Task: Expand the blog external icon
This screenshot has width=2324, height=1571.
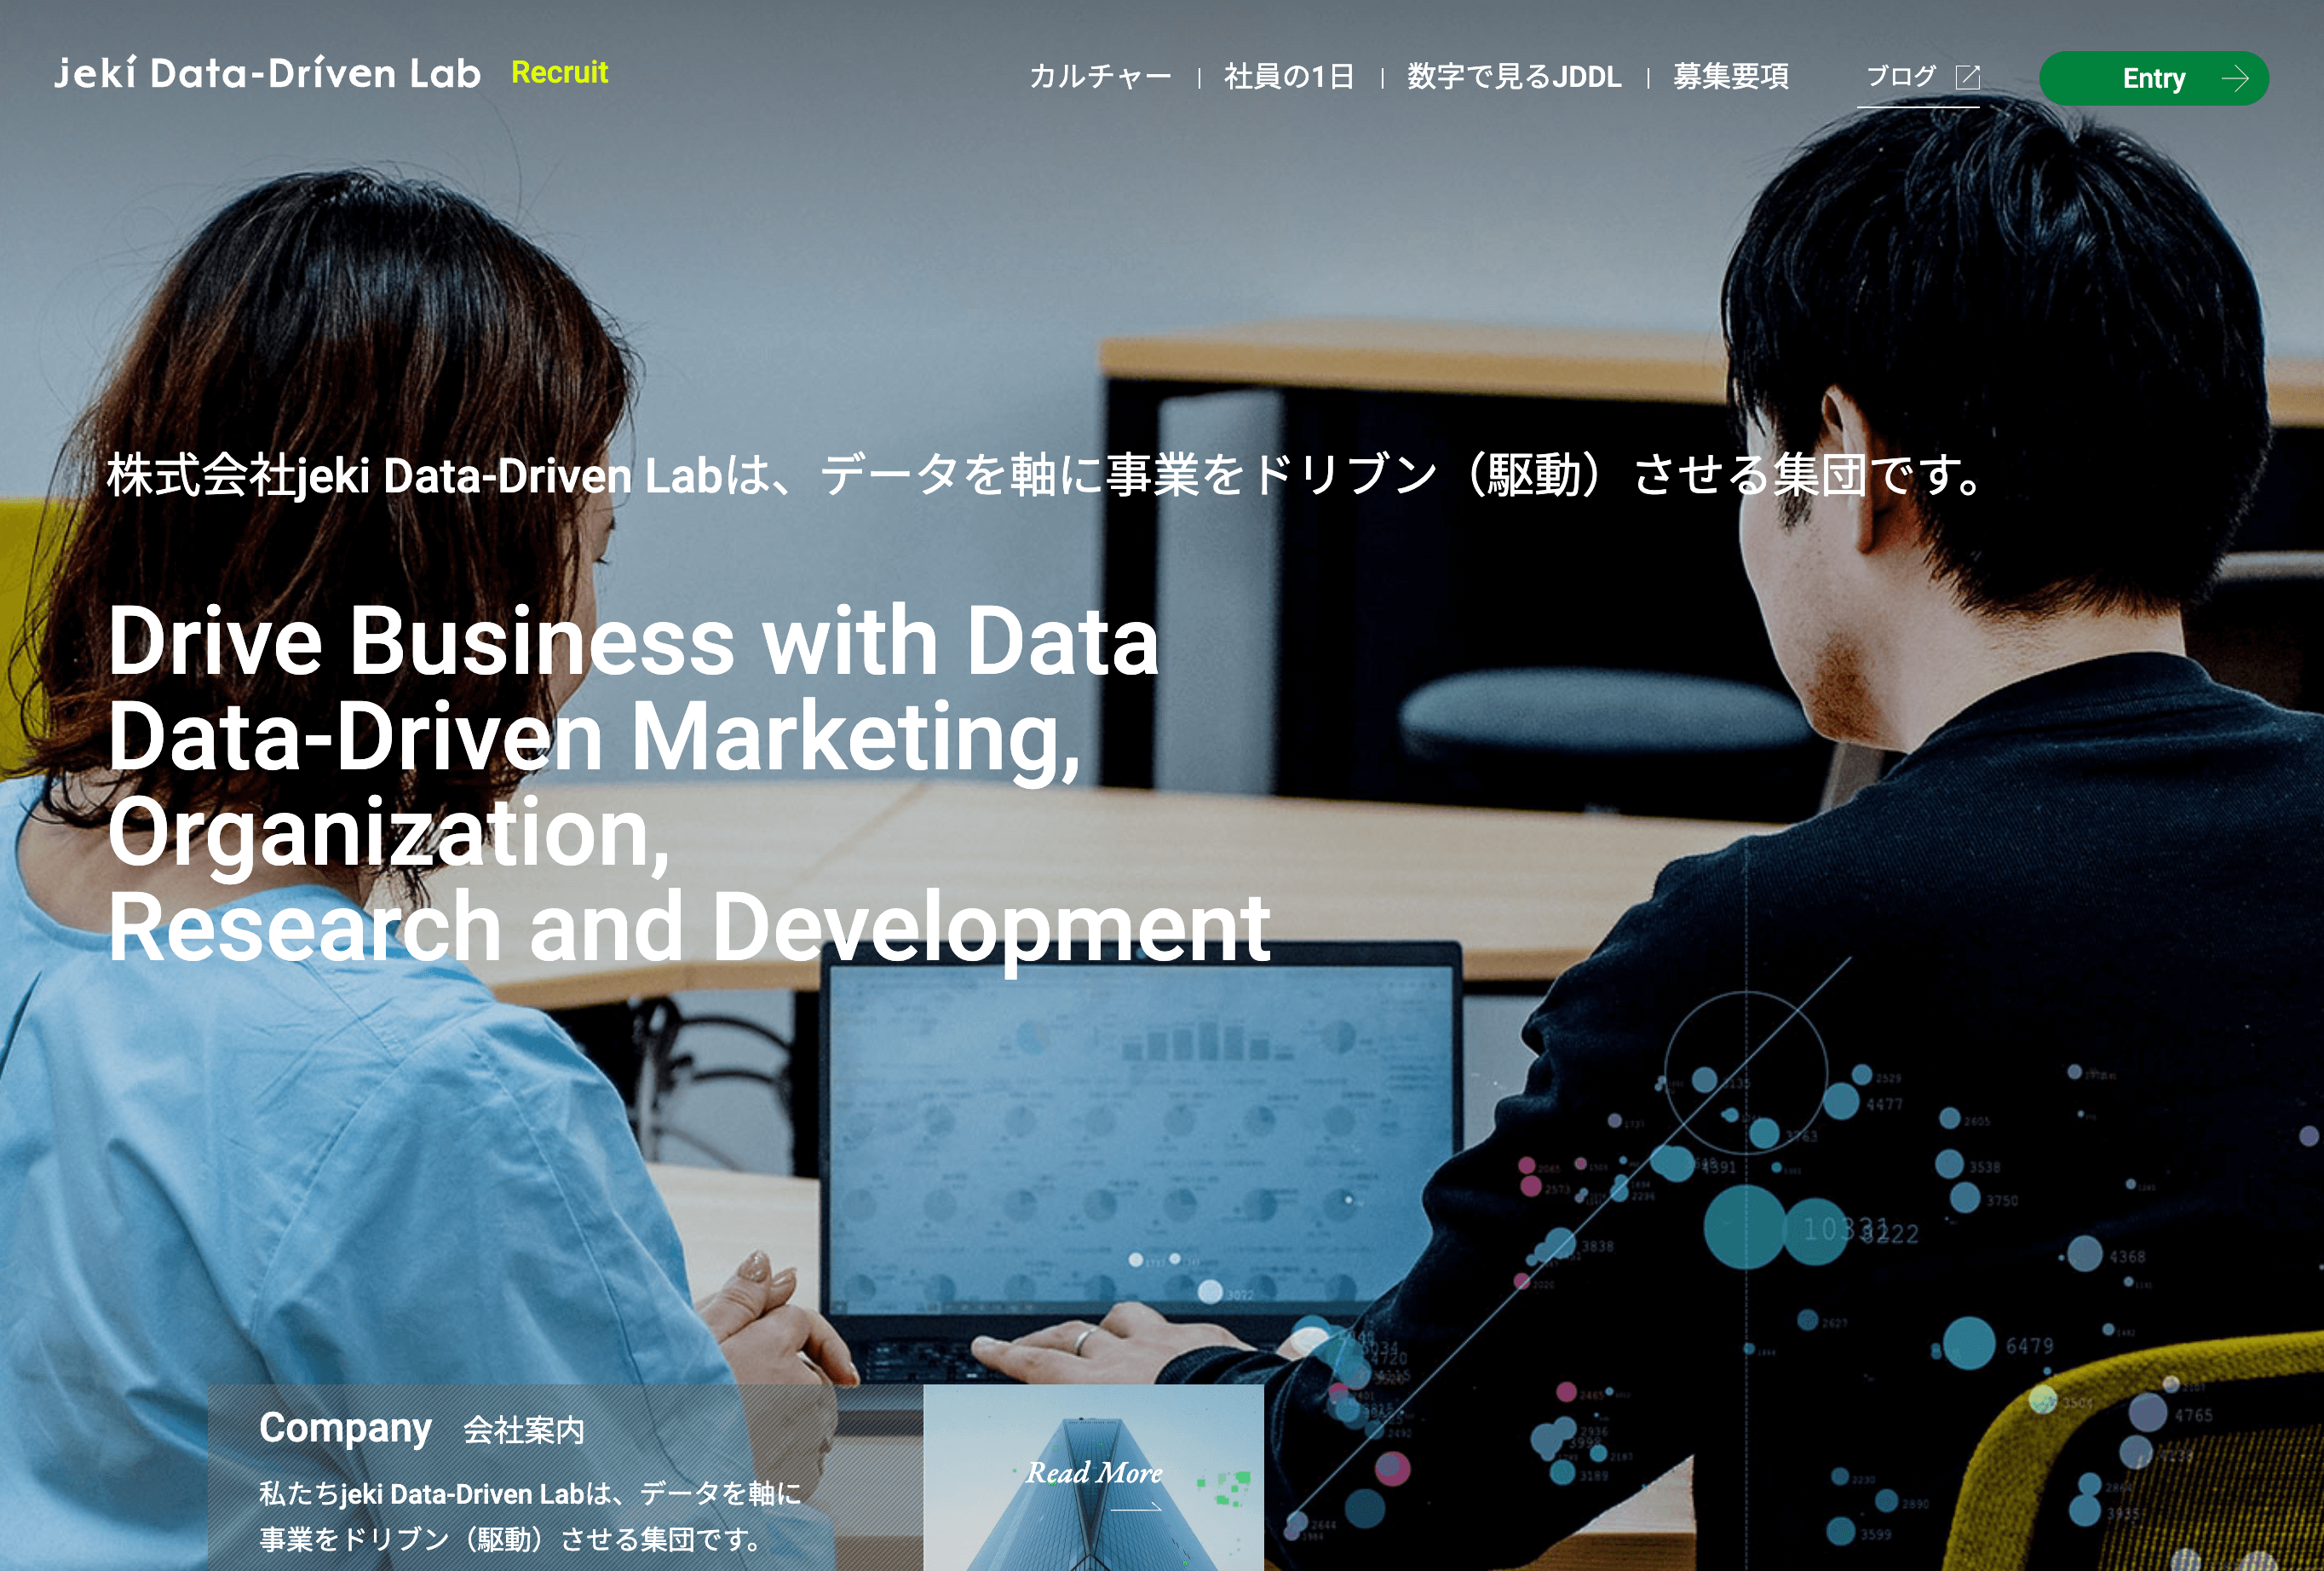Action: coord(1966,78)
